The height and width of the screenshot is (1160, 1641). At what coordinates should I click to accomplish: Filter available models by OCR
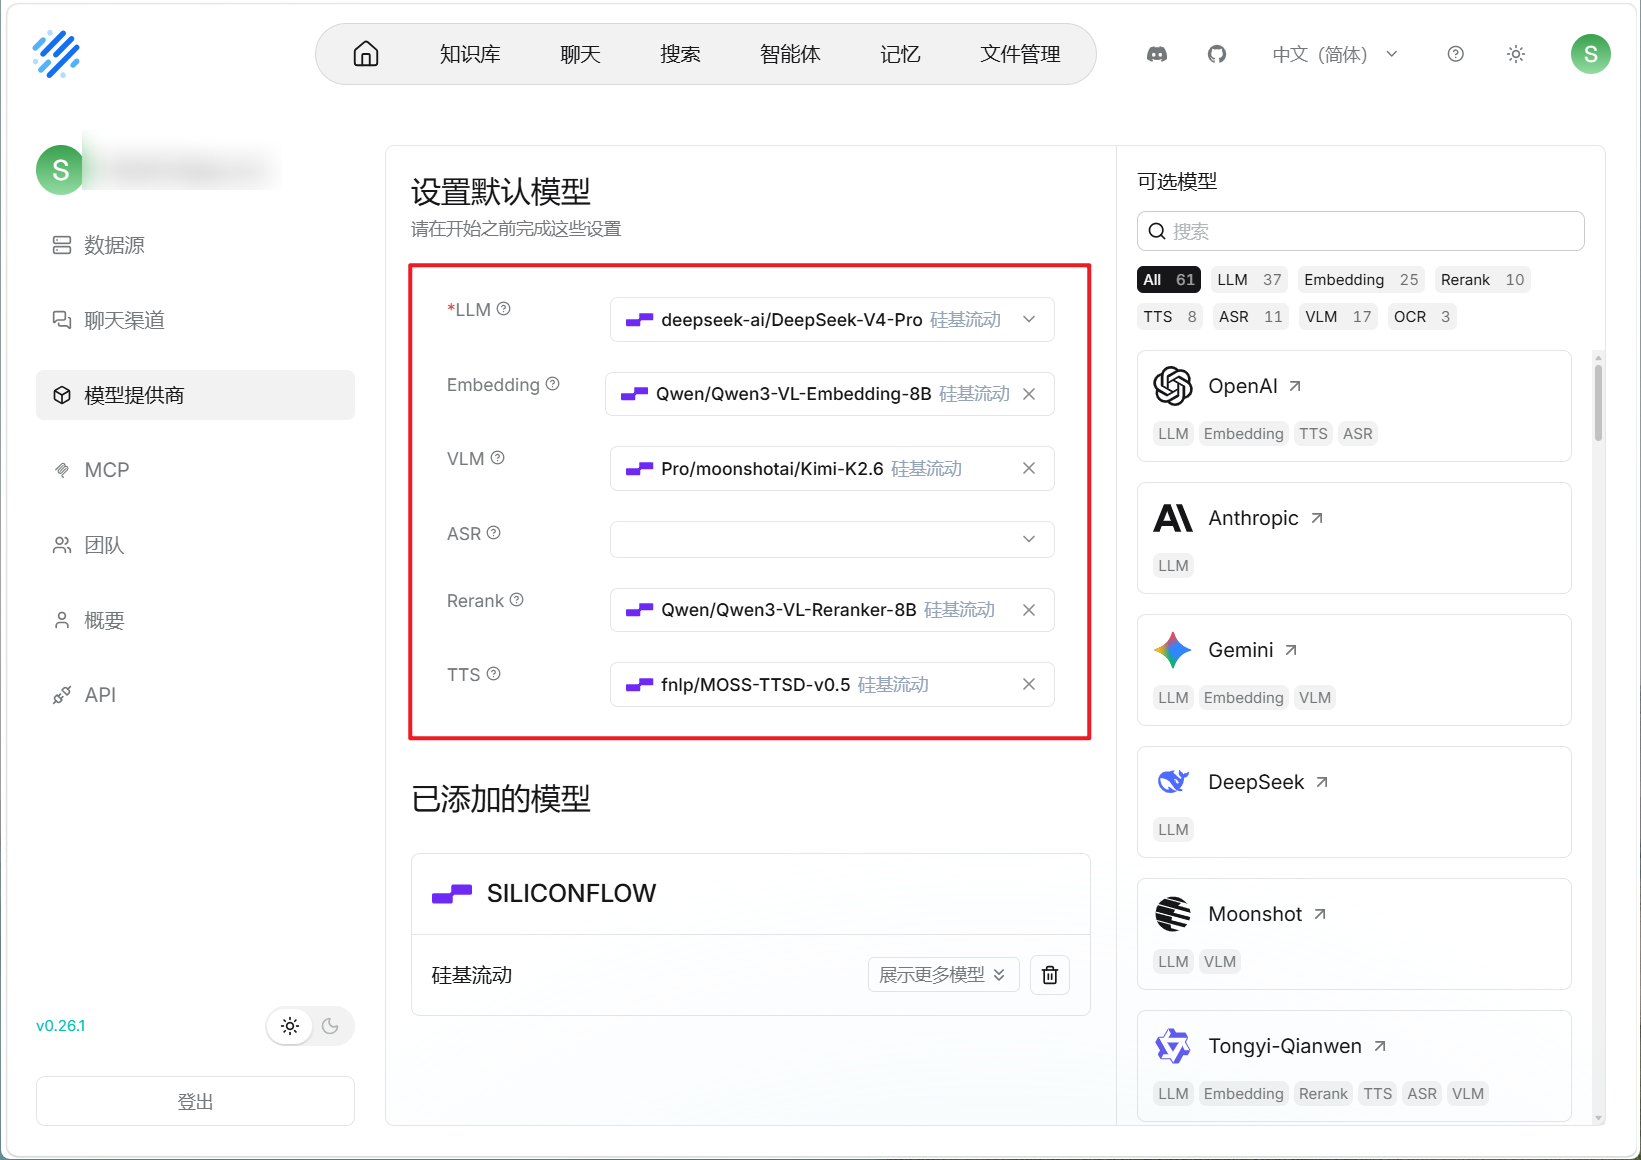pyautogui.click(x=1422, y=317)
